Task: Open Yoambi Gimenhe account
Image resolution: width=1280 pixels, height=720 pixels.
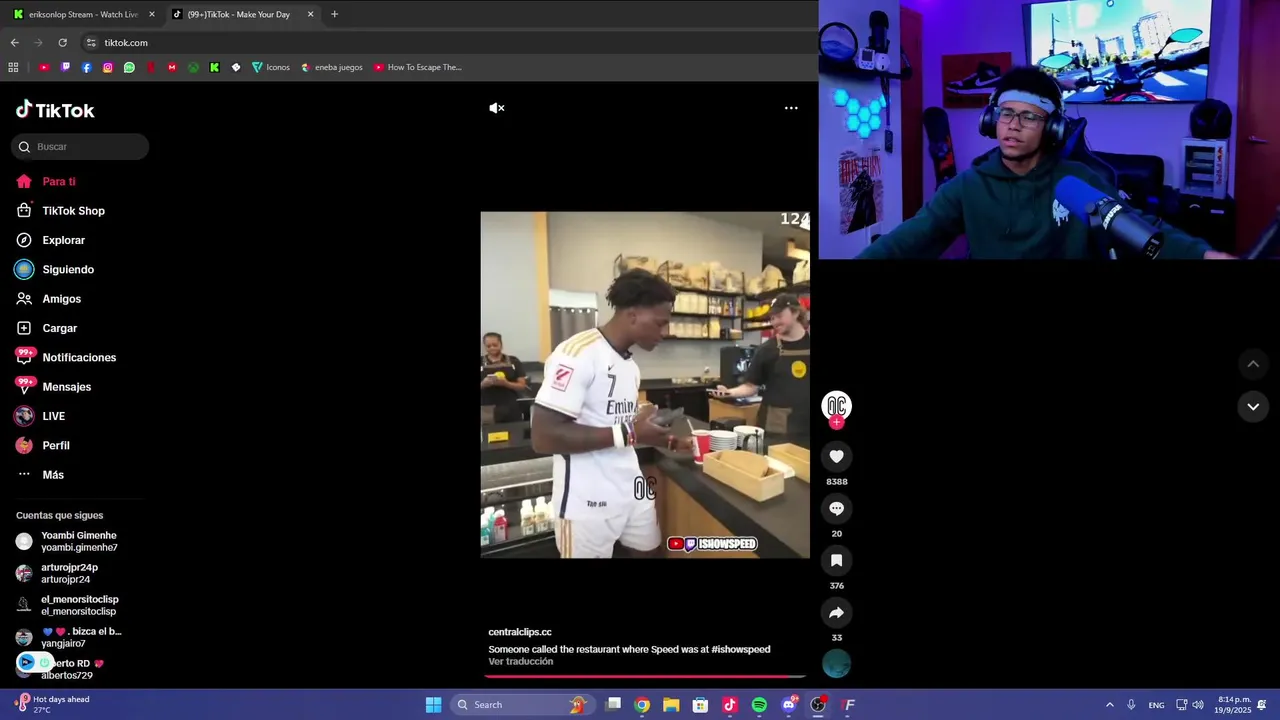Action: point(78,541)
